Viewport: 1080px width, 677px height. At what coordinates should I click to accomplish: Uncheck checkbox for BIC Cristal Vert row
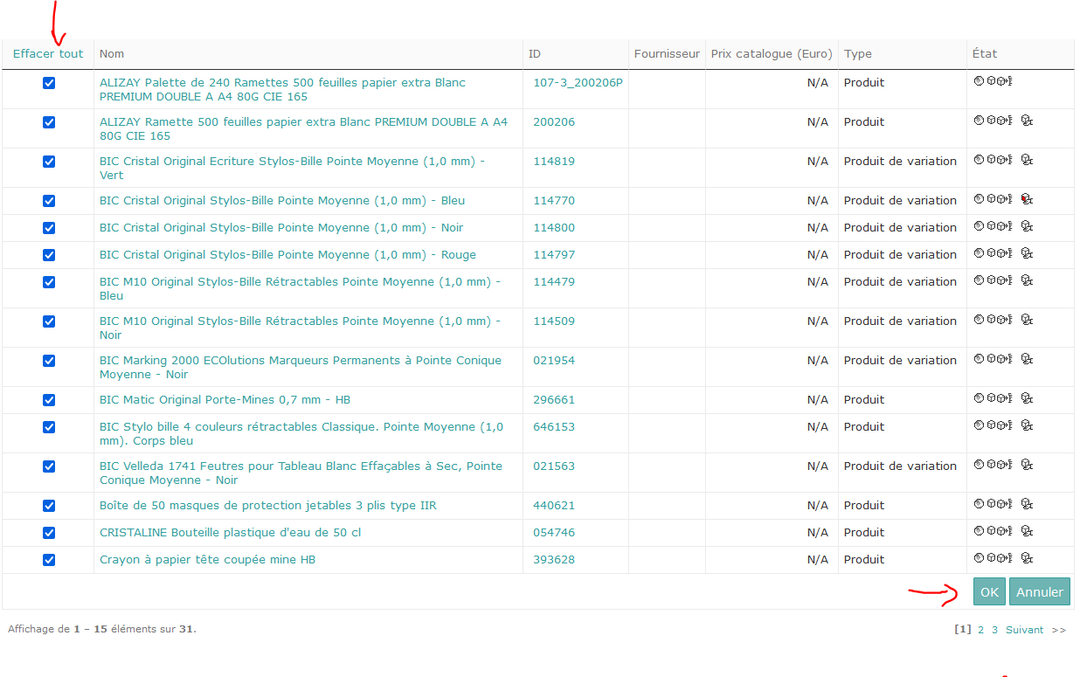click(49, 162)
